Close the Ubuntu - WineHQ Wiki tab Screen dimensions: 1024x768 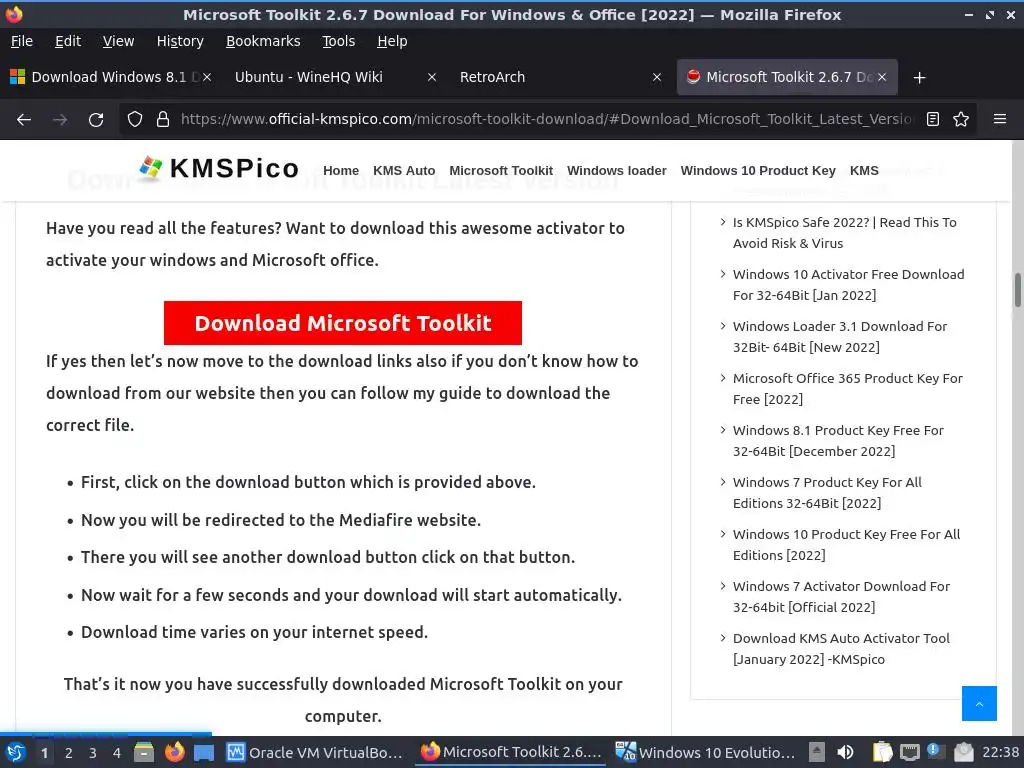click(x=432, y=77)
